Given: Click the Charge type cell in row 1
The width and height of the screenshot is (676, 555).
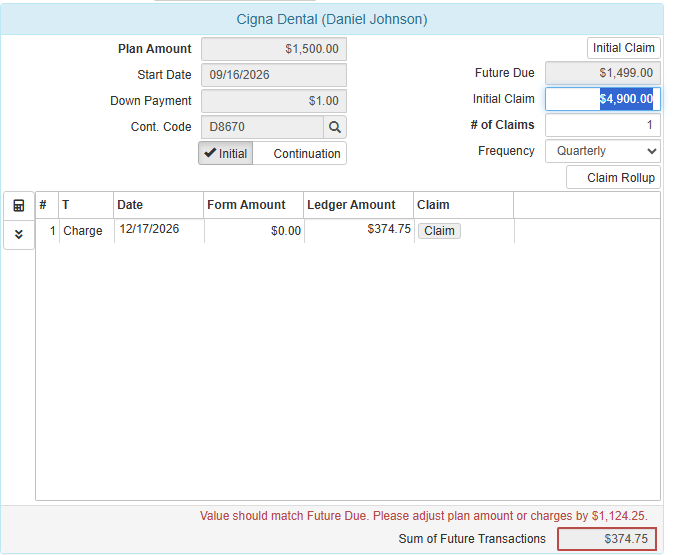Looking at the screenshot, I should pyautogui.click(x=87, y=231).
